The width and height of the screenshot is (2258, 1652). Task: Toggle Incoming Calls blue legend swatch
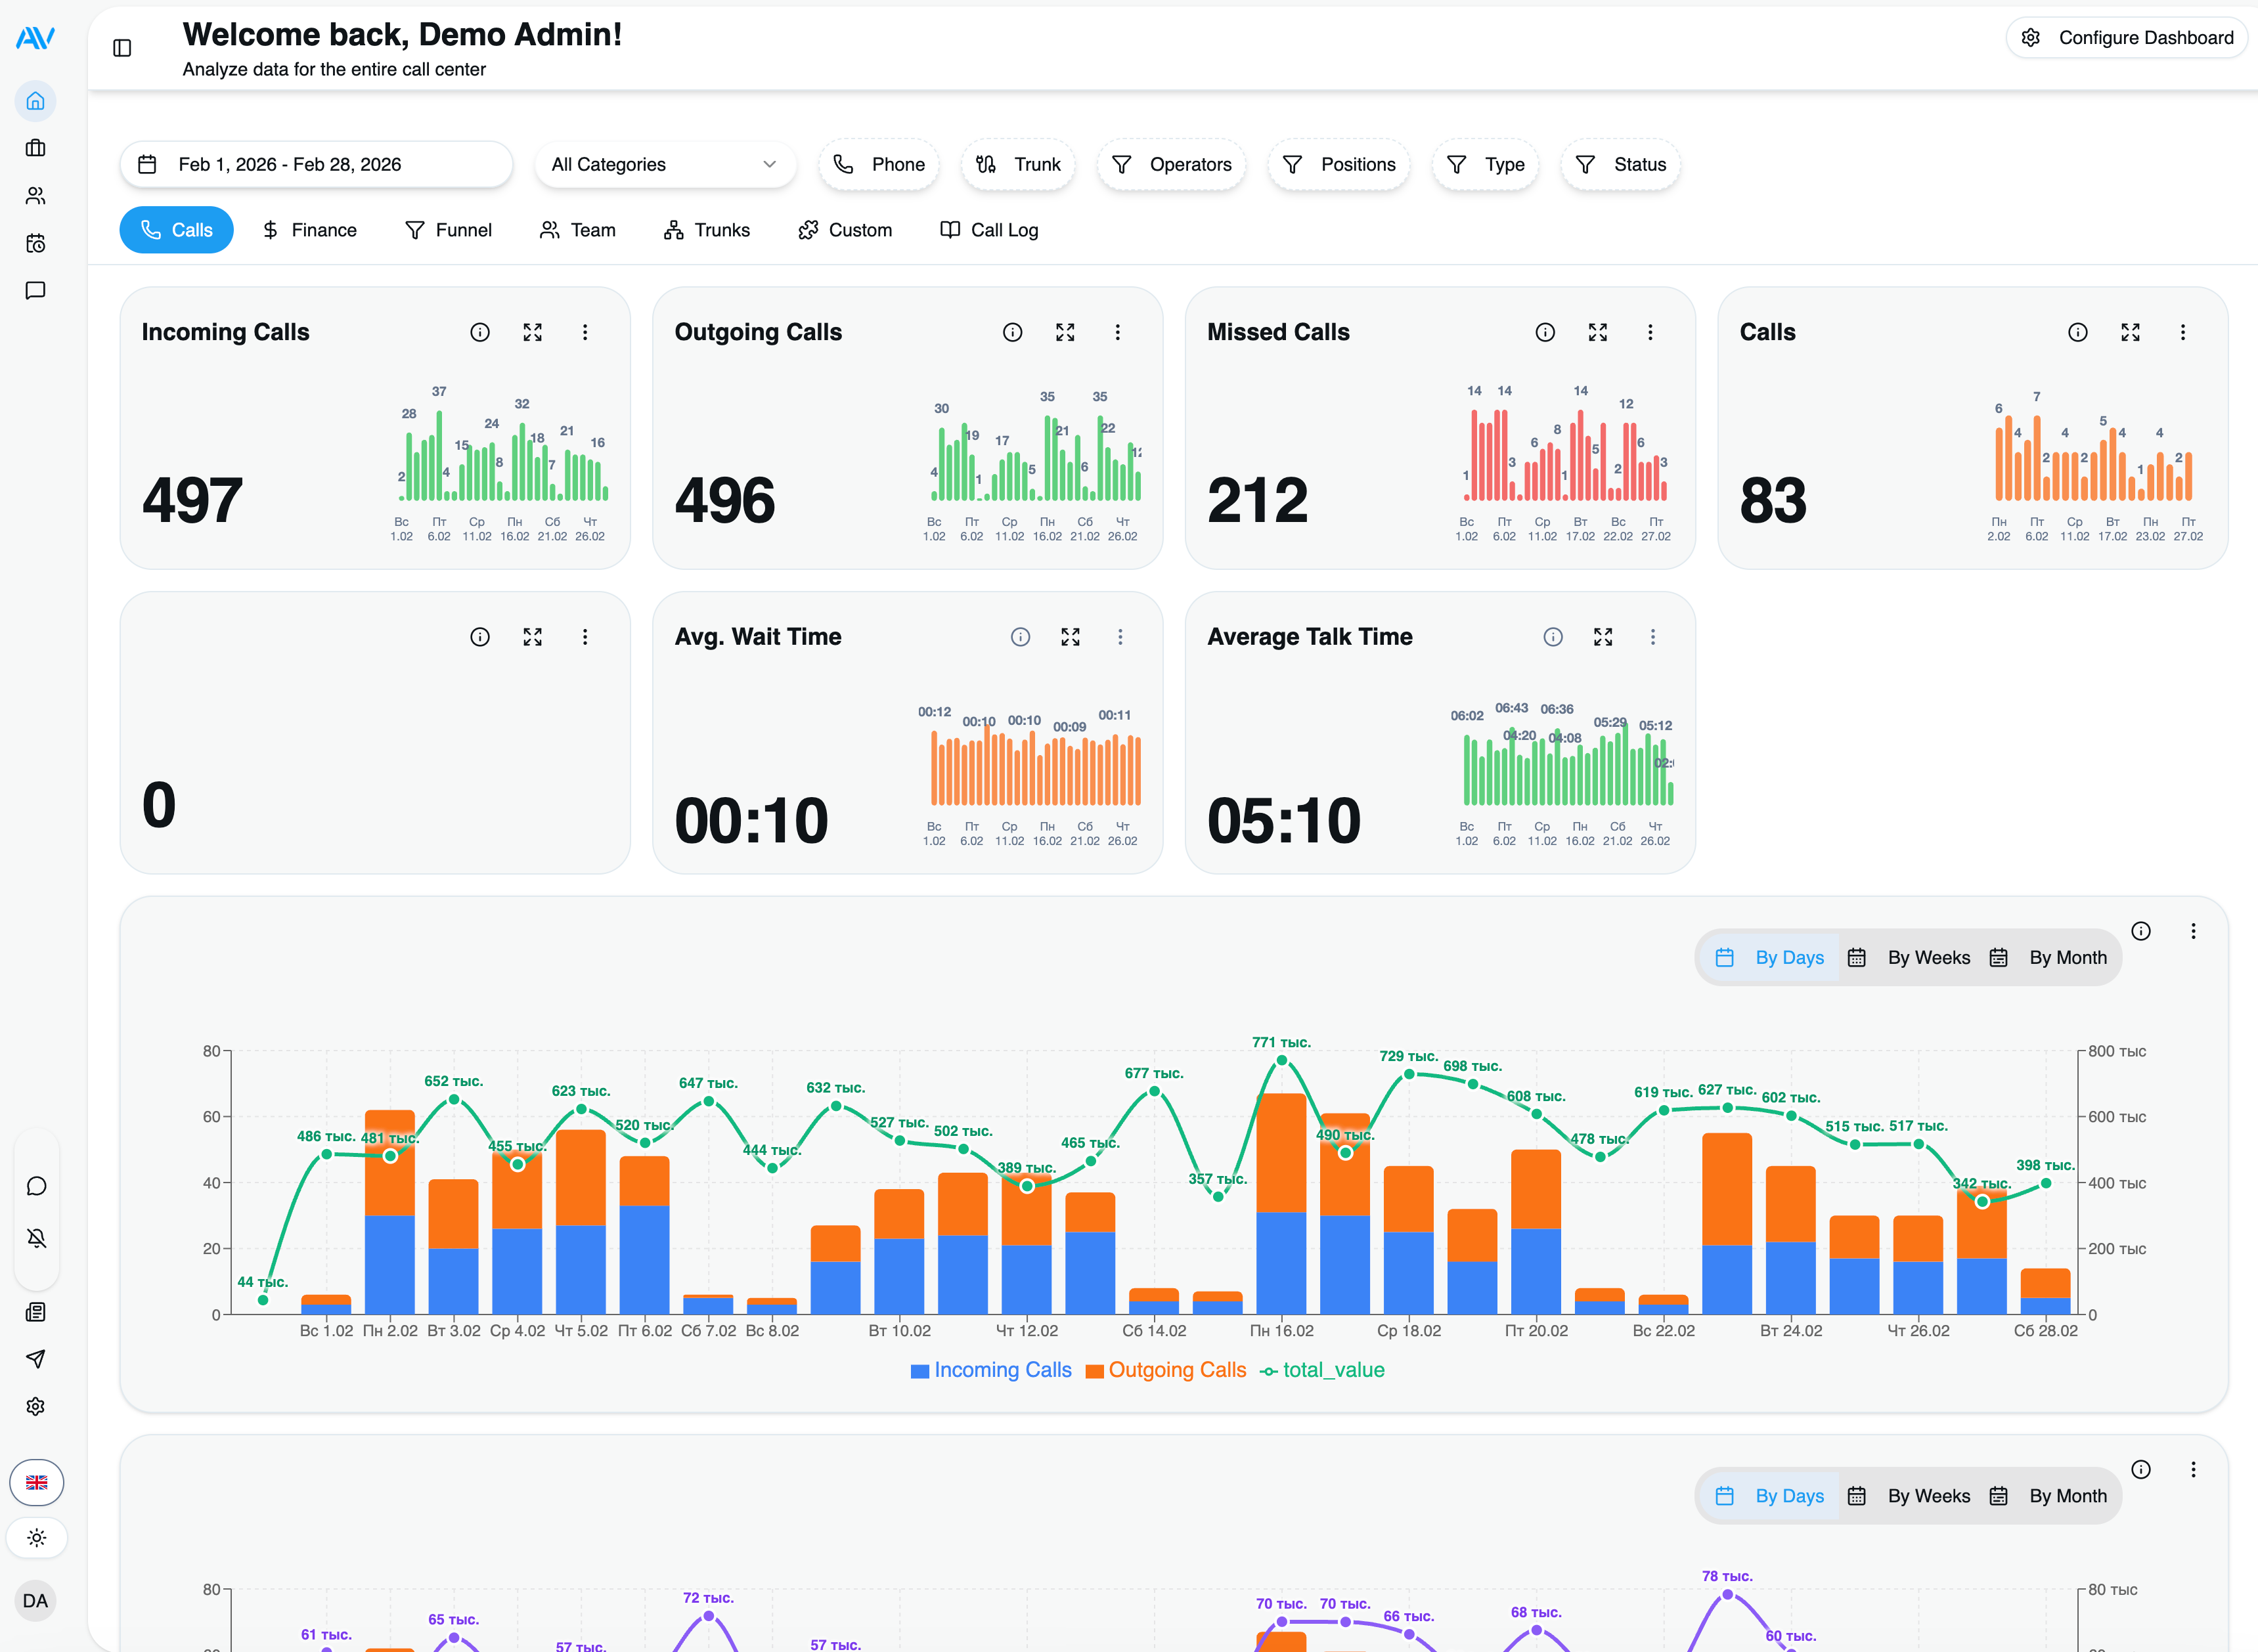coord(919,1371)
